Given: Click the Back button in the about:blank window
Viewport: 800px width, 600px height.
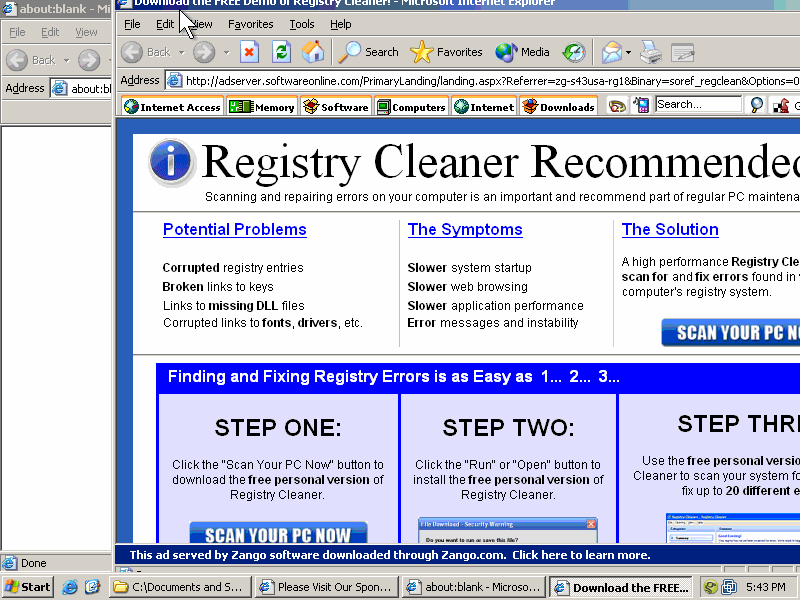Looking at the screenshot, I should coord(31,60).
